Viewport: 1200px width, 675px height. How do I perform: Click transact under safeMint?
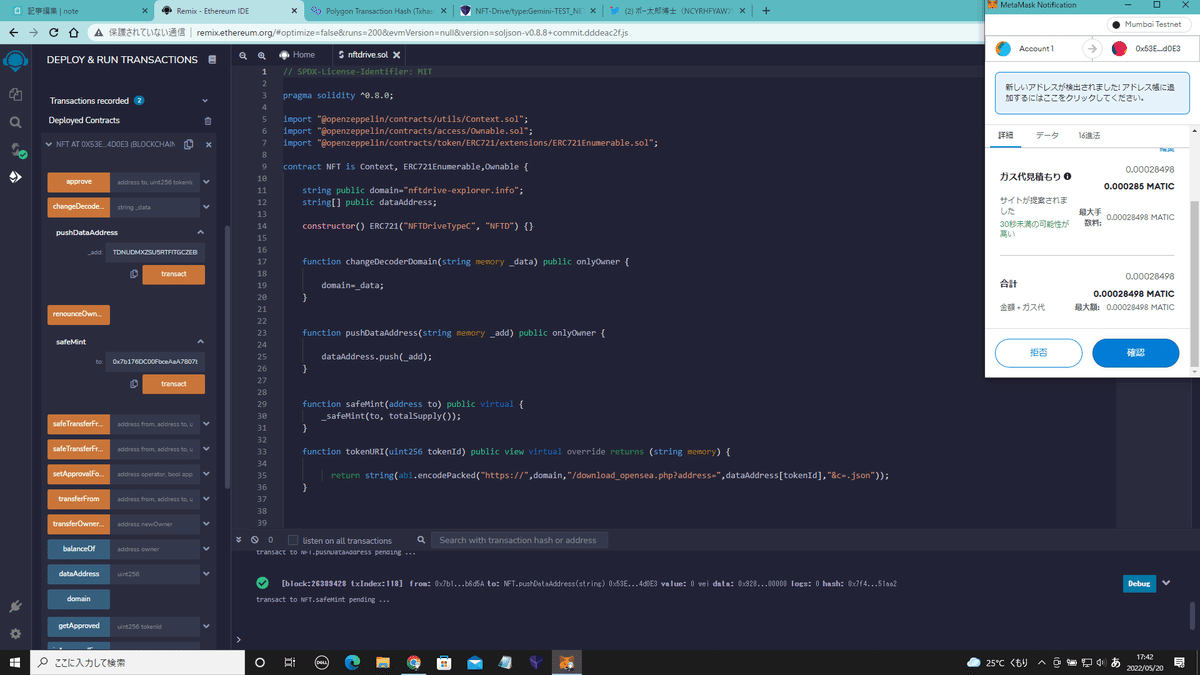point(174,384)
